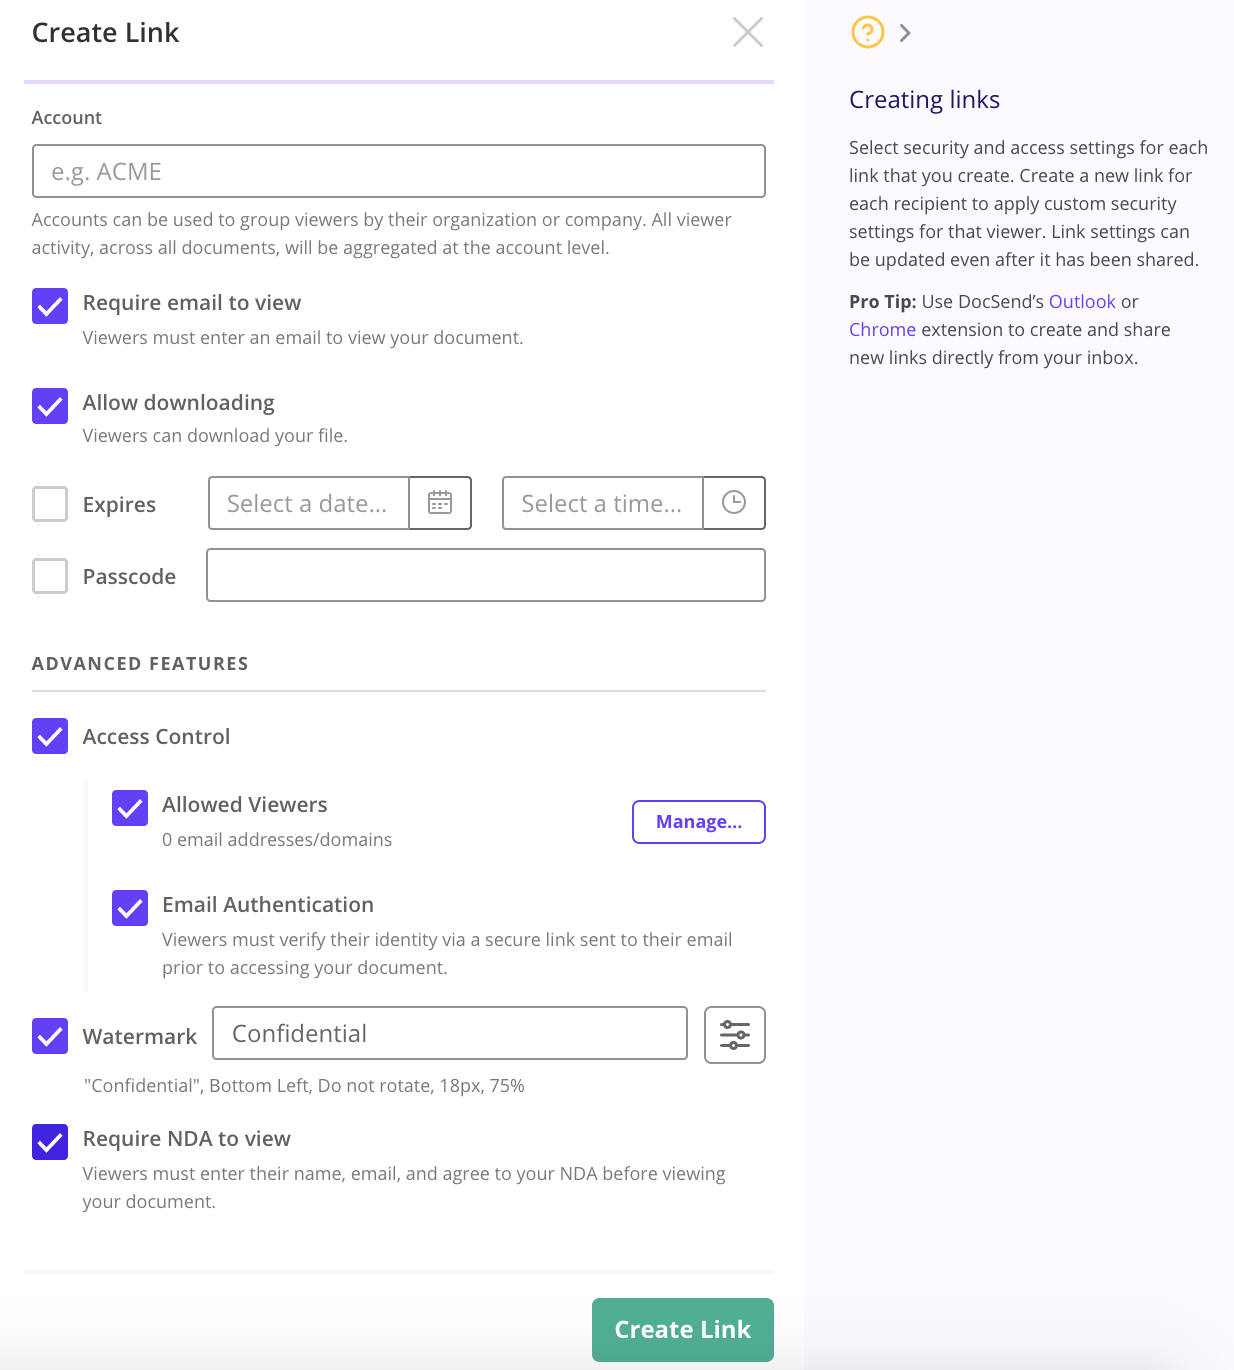Open the Chrome extension link
This screenshot has height=1370, width=1234.
882,330
